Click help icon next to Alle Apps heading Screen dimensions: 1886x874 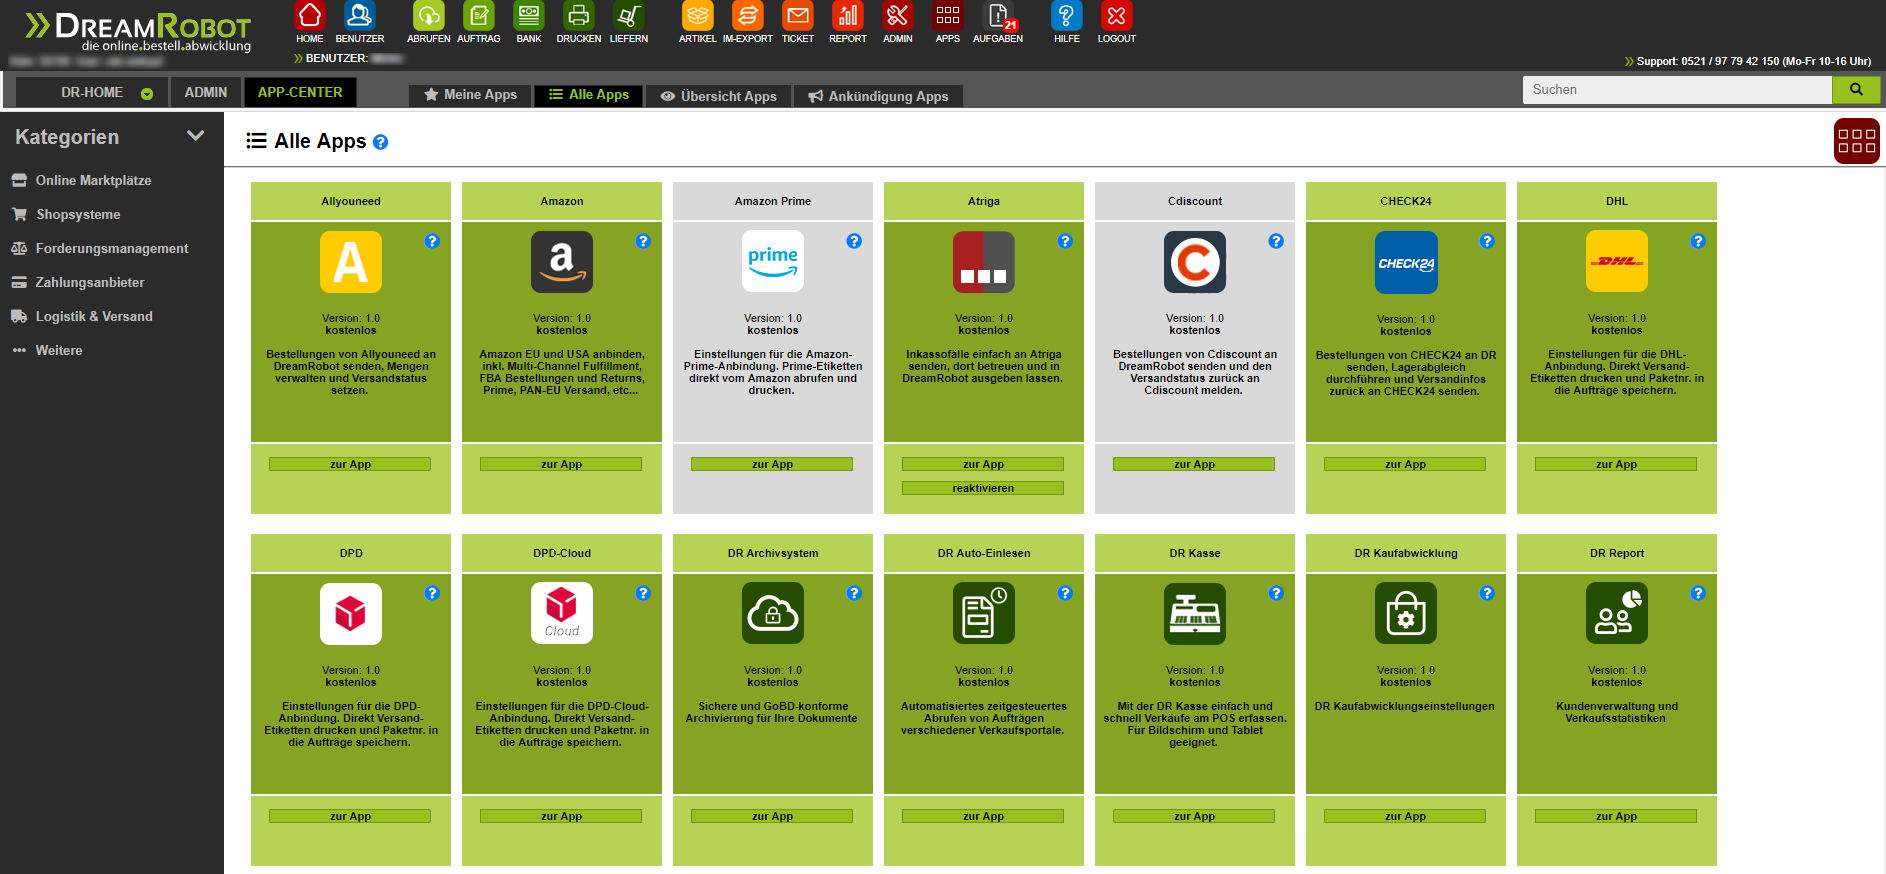[380, 142]
